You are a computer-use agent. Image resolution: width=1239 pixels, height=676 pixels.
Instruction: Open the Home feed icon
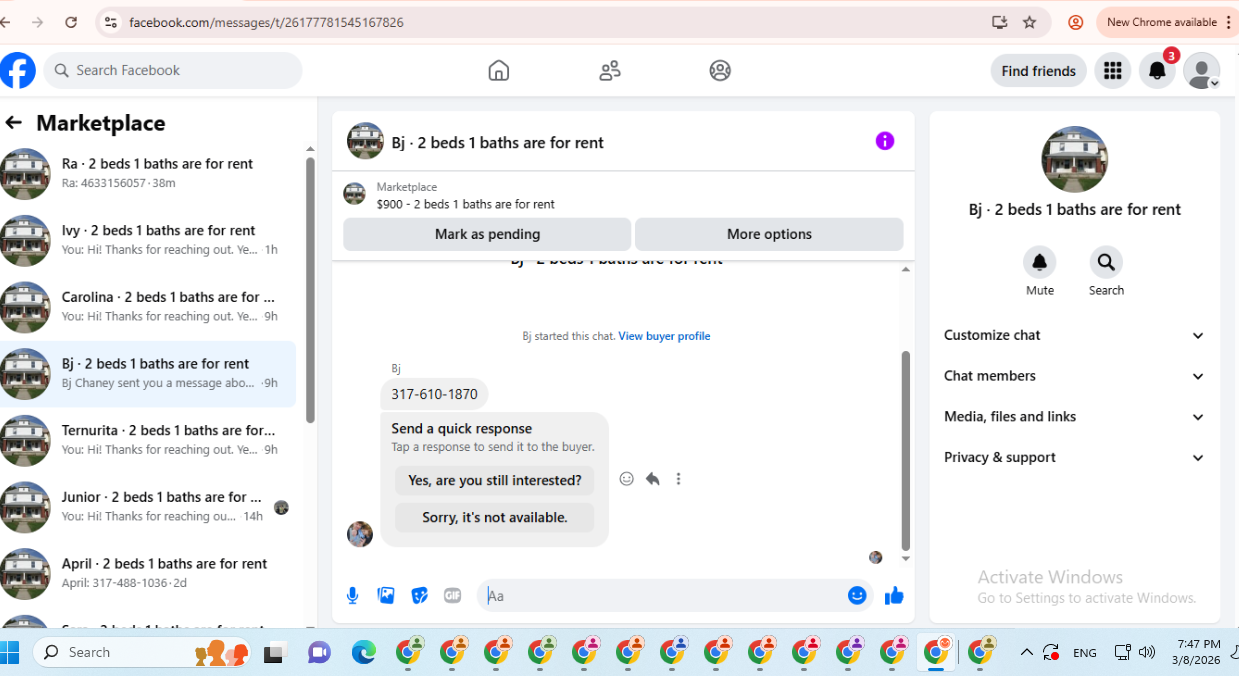(x=499, y=70)
